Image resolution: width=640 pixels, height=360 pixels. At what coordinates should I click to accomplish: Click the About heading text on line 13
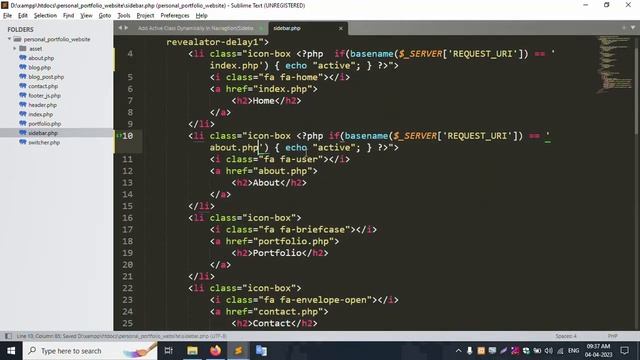tap(266, 182)
